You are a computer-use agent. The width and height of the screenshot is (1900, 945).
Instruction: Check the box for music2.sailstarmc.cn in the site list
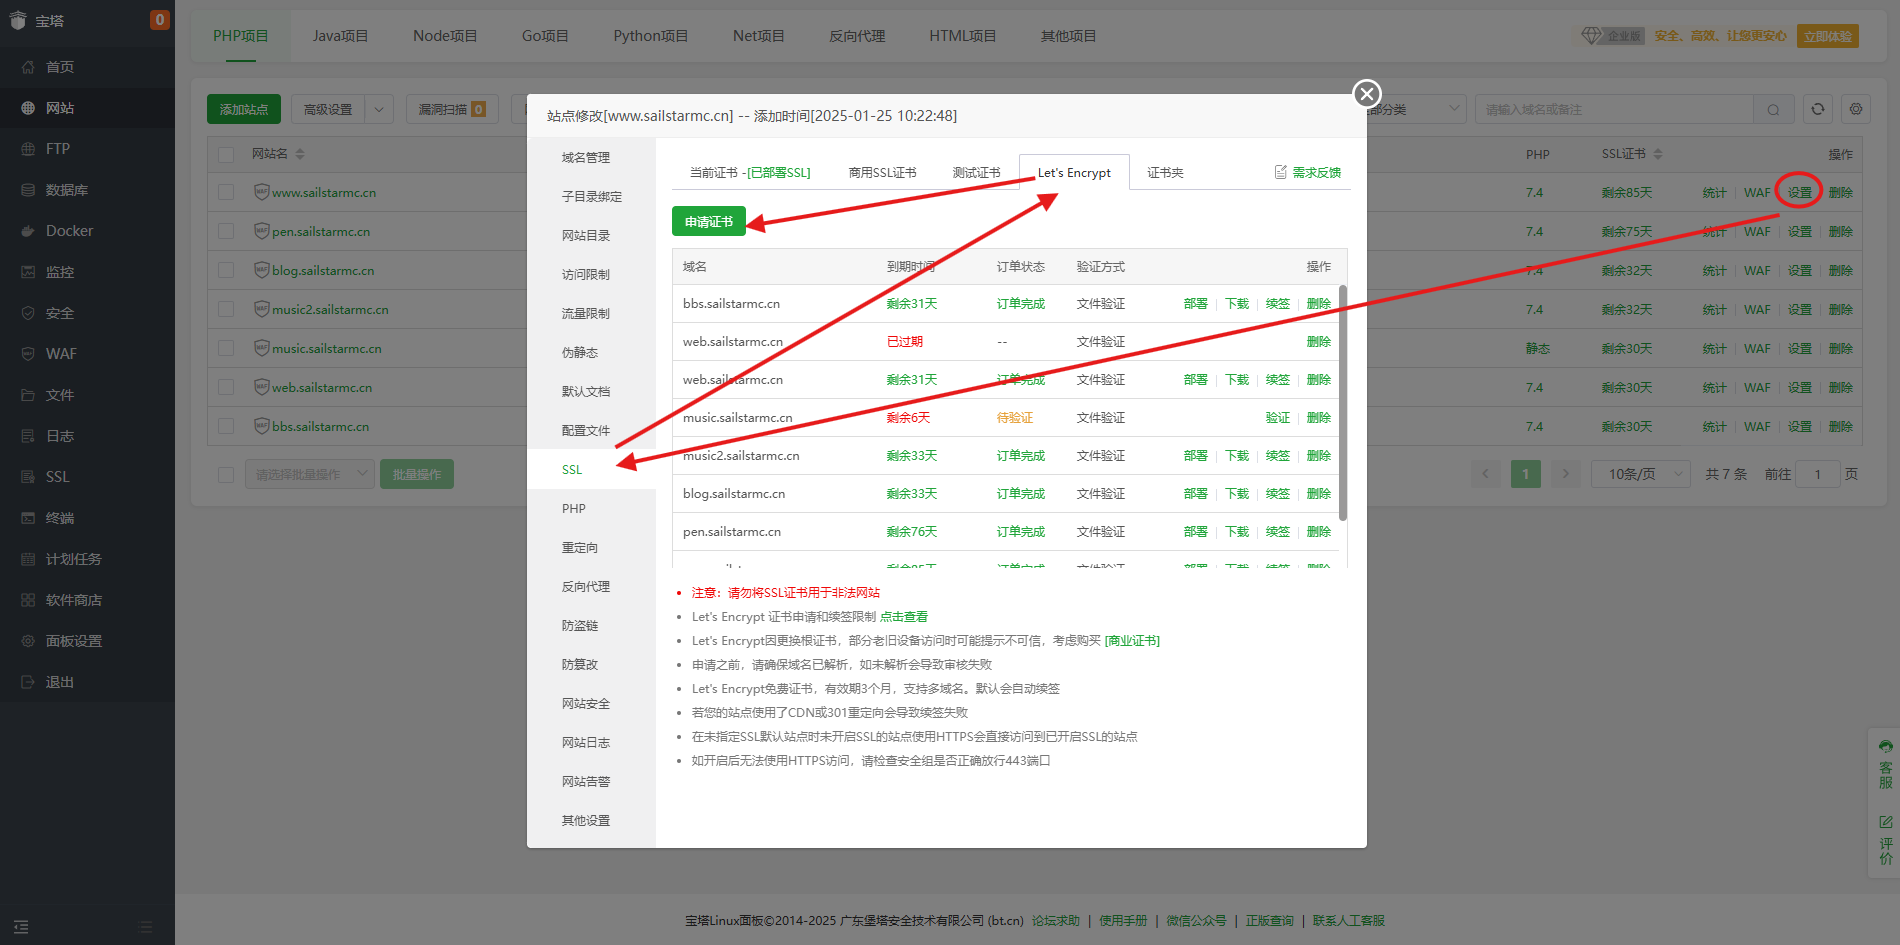[226, 309]
